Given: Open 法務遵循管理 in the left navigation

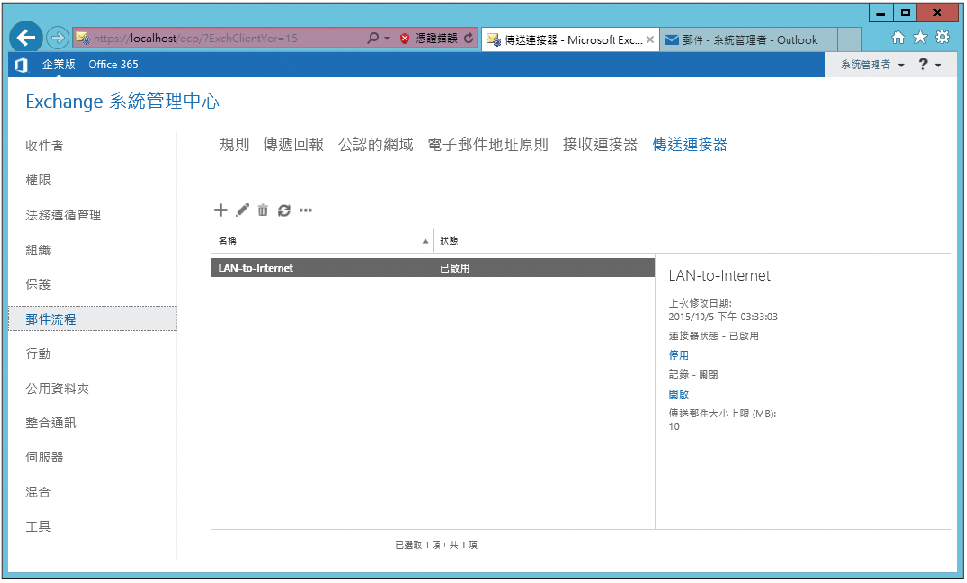Looking at the screenshot, I should coord(63,215).
